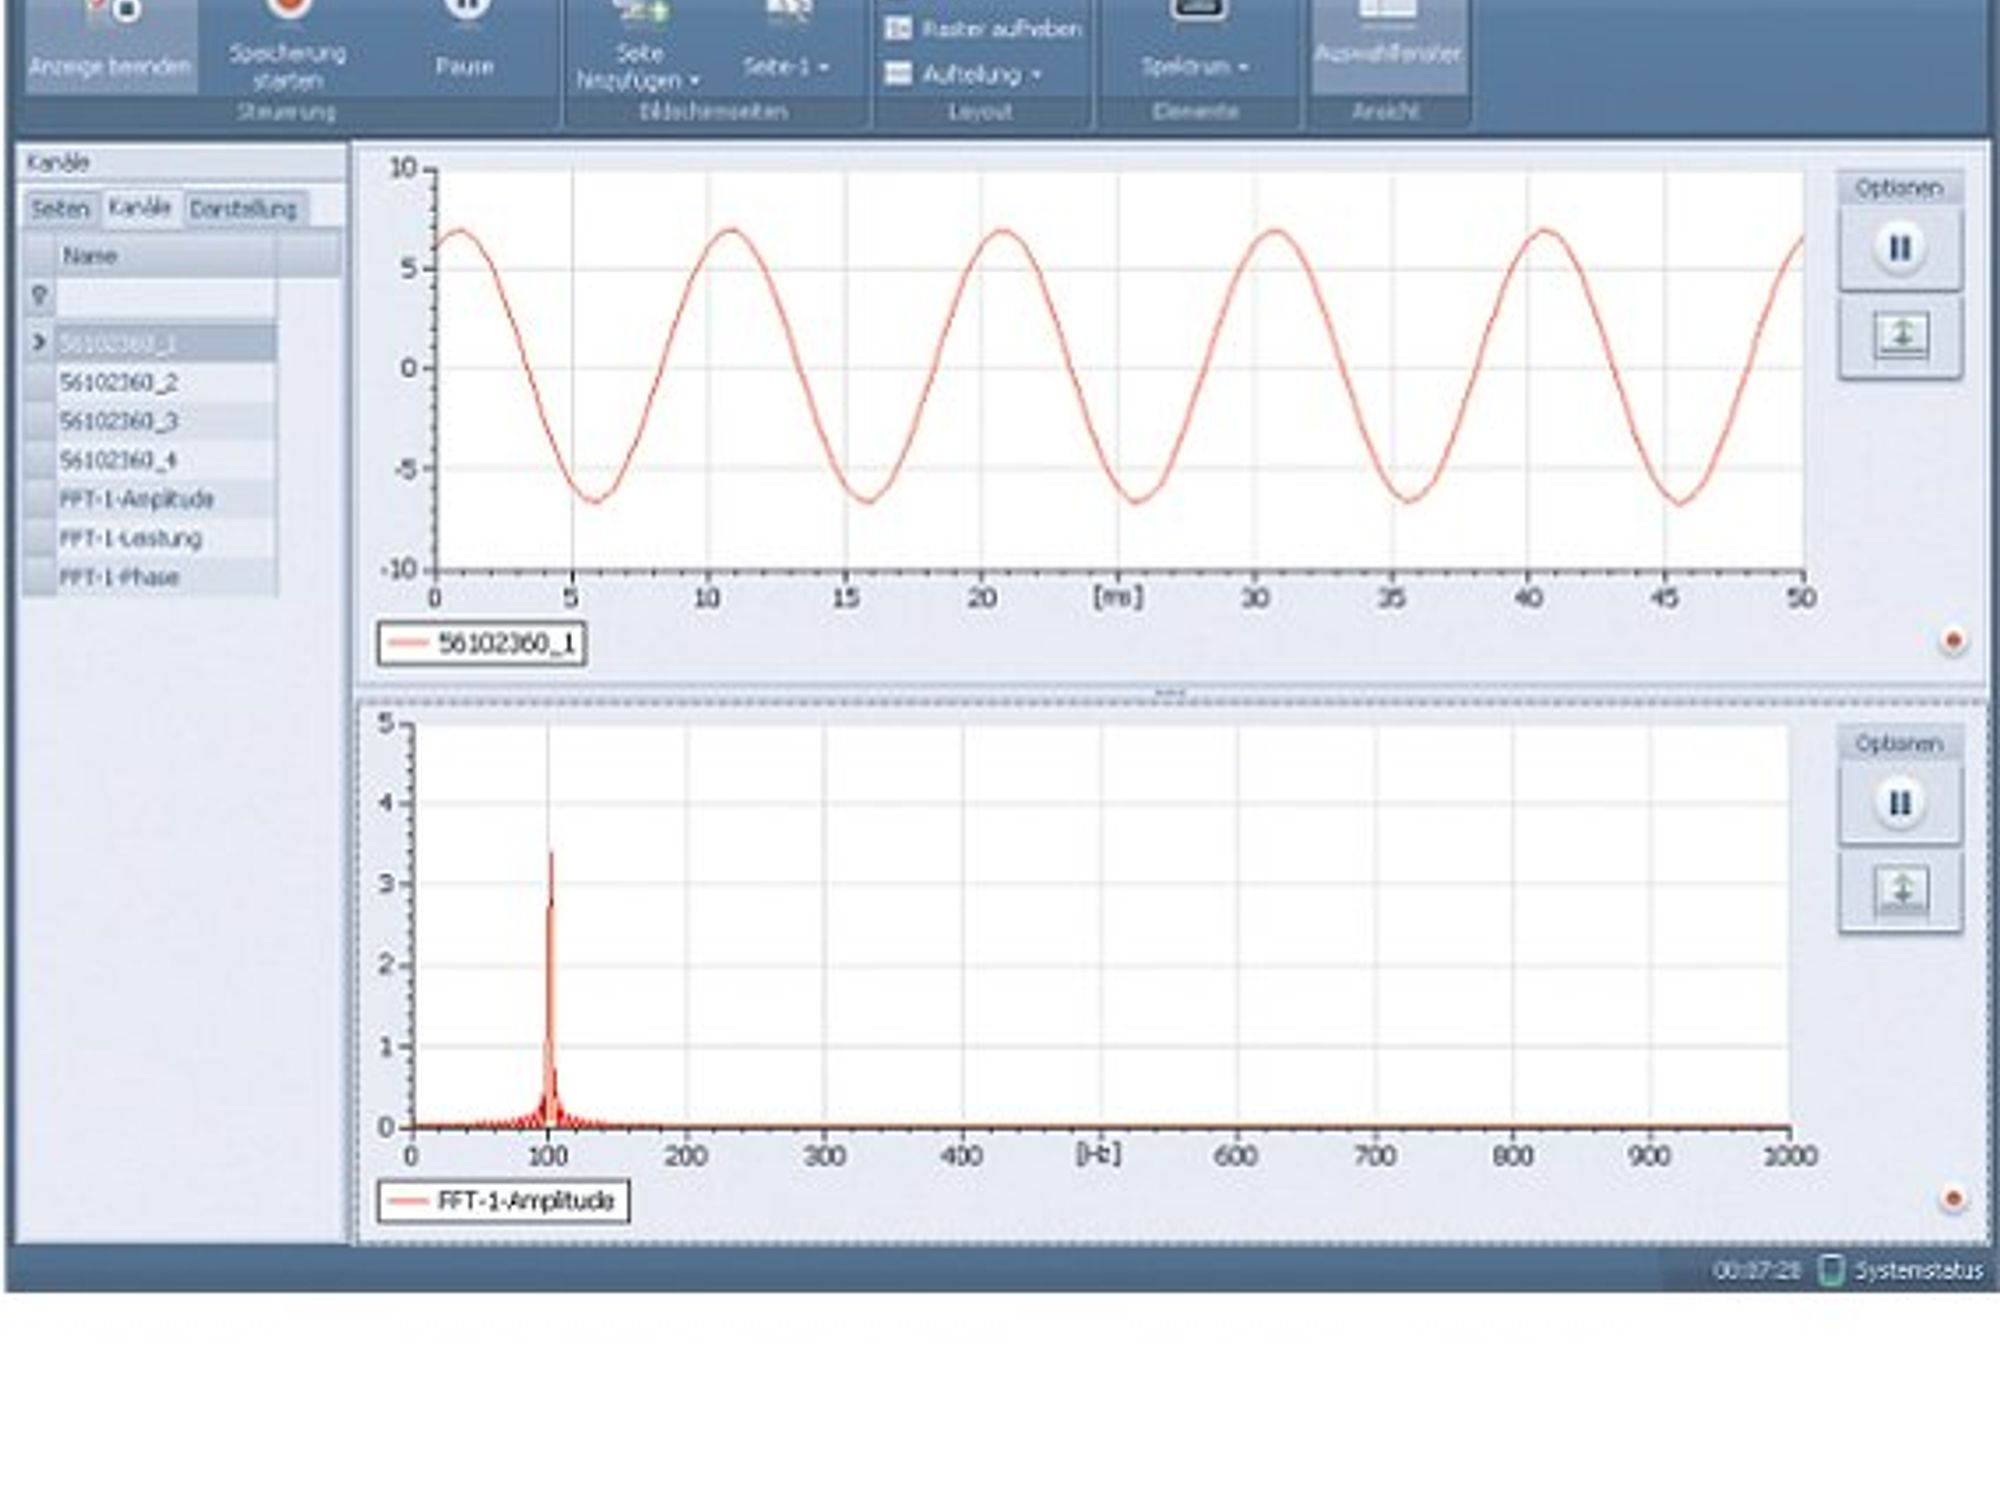Click the [Hz] axis unit label

[x=1098, y=1154]
